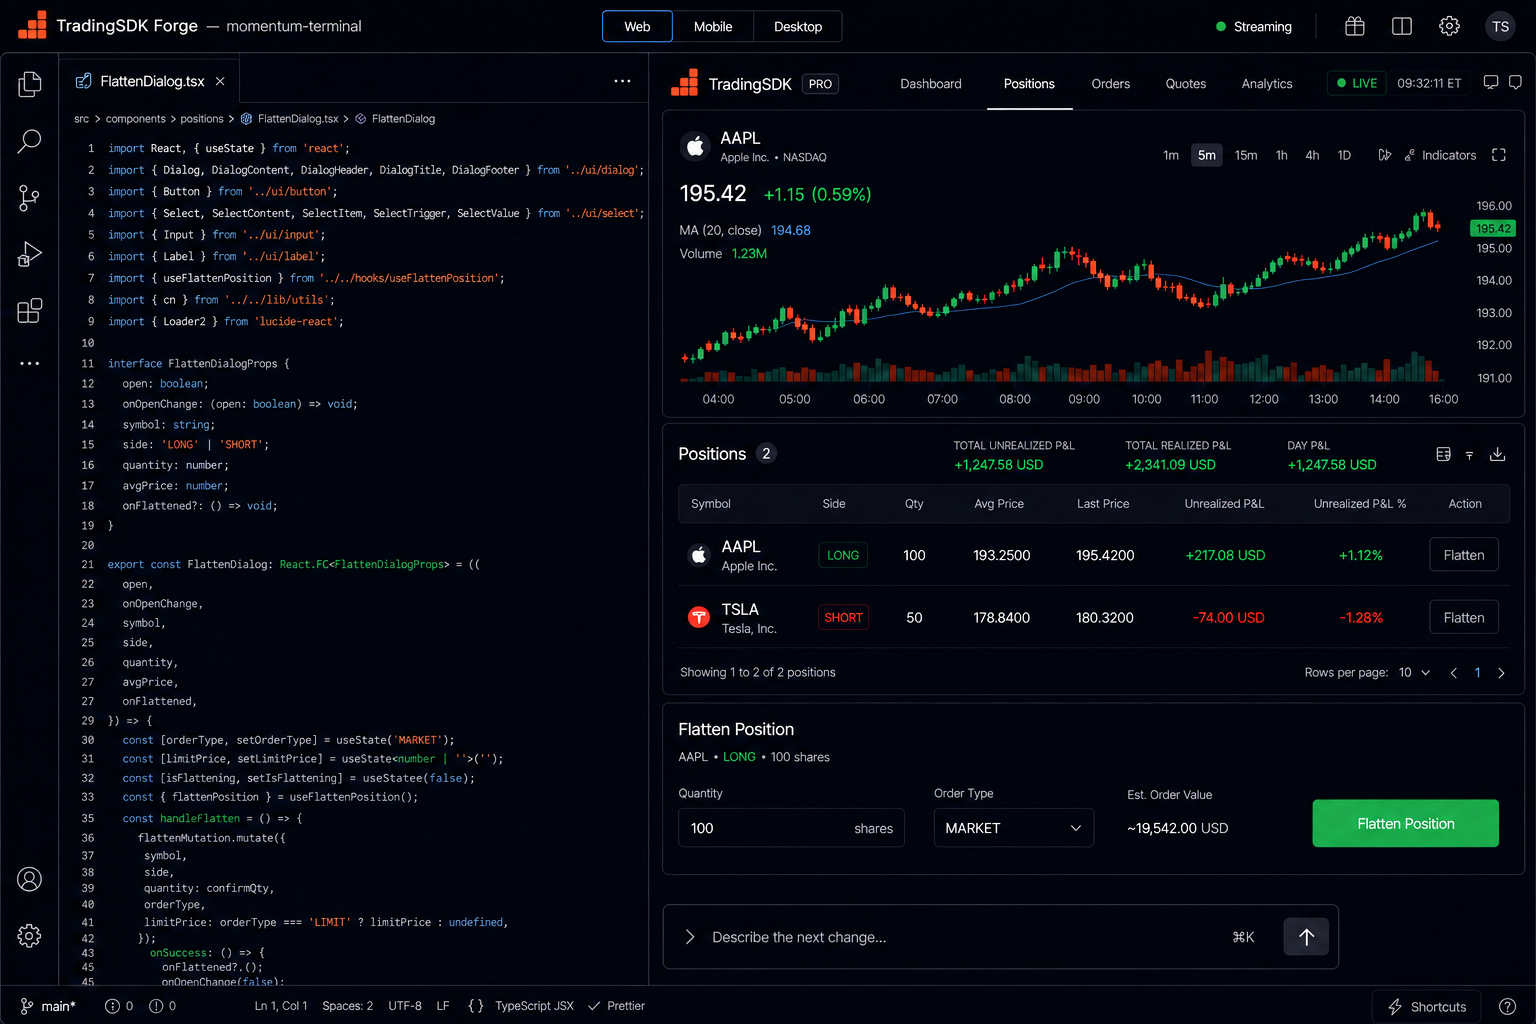The width and height of the screenshot is (1536, 1024).
Task: Open the positions table columns layout icon
Action: 1443,454
